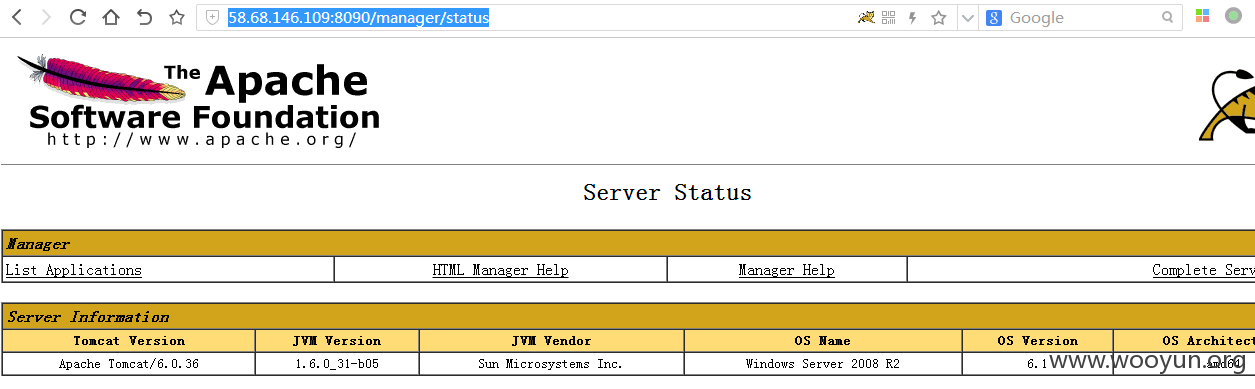Click the lightning bolt speed mode icon

[913, 17]
